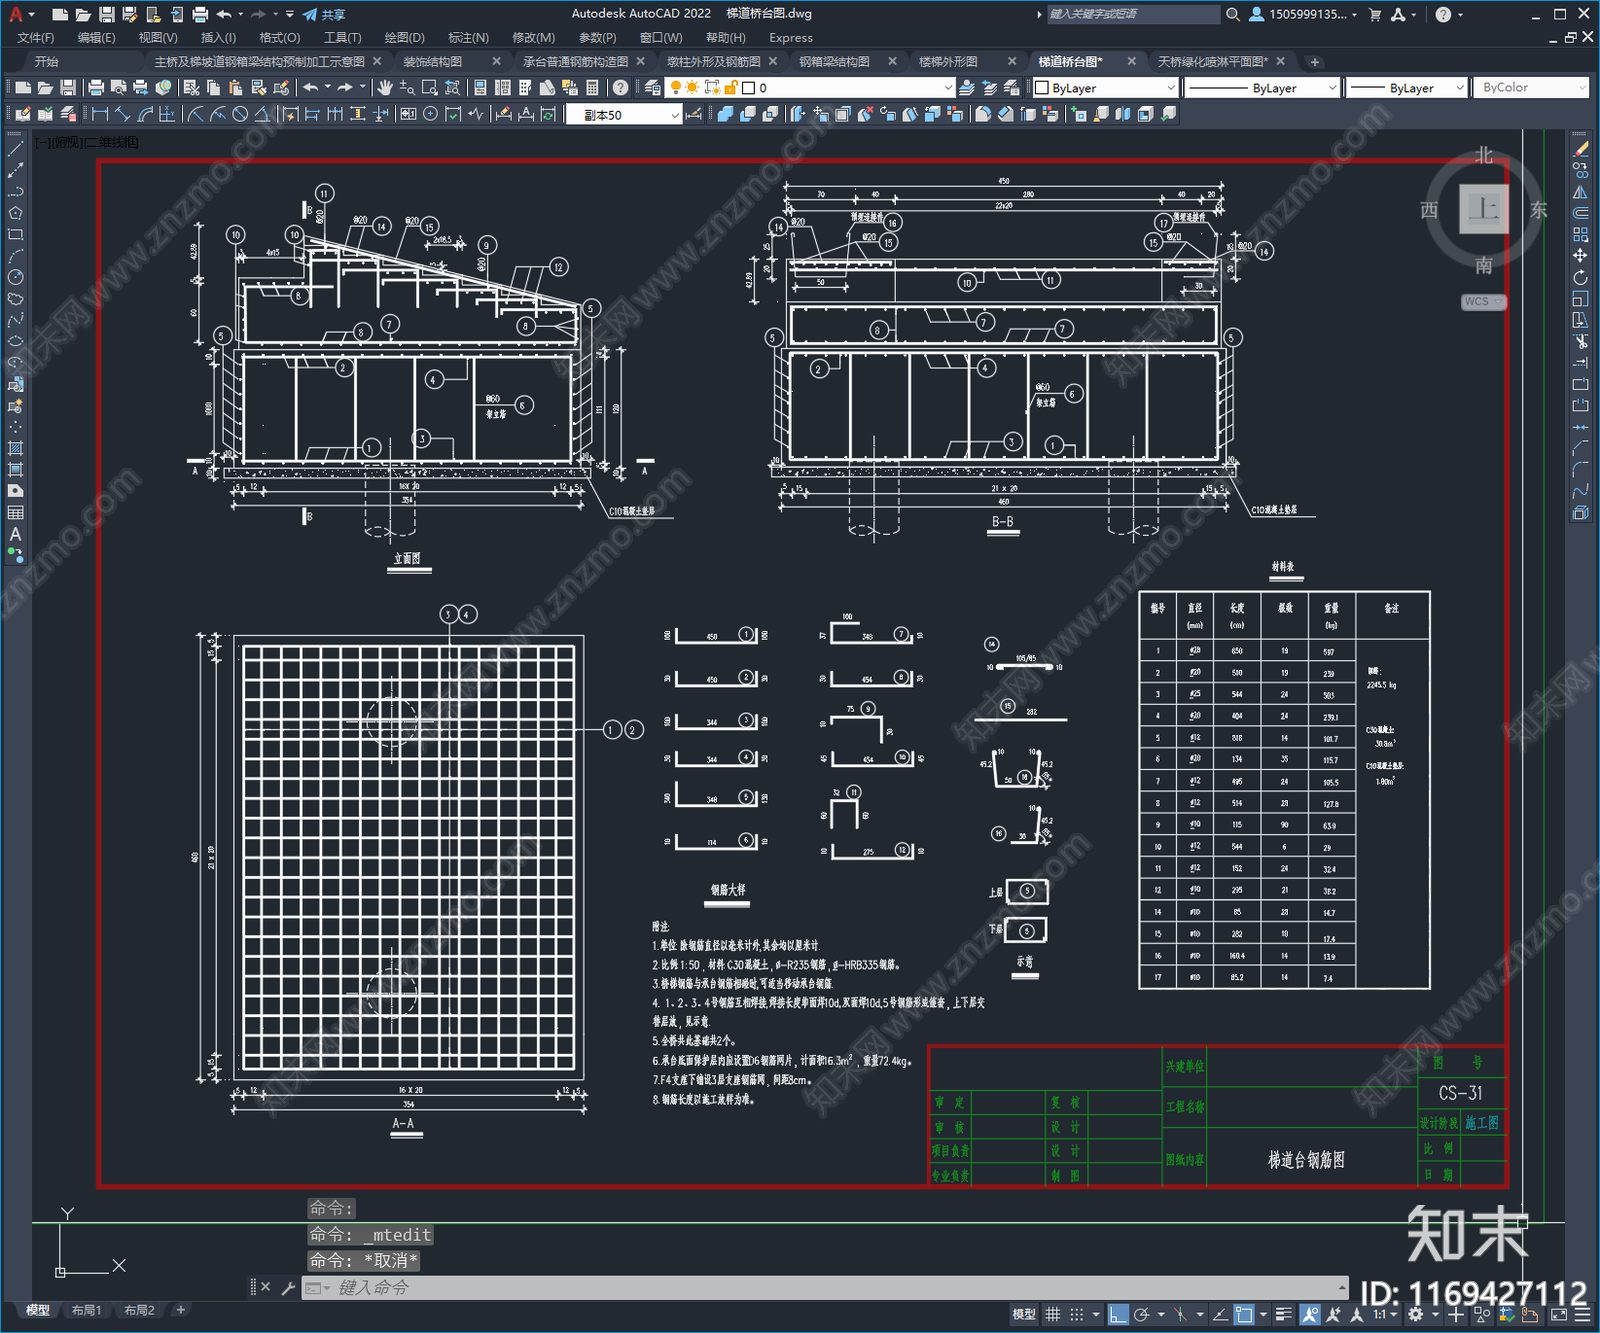Click the Pan hand tool icon
This screenshot has width=1600, height=1333.
(x=385, y=88)
